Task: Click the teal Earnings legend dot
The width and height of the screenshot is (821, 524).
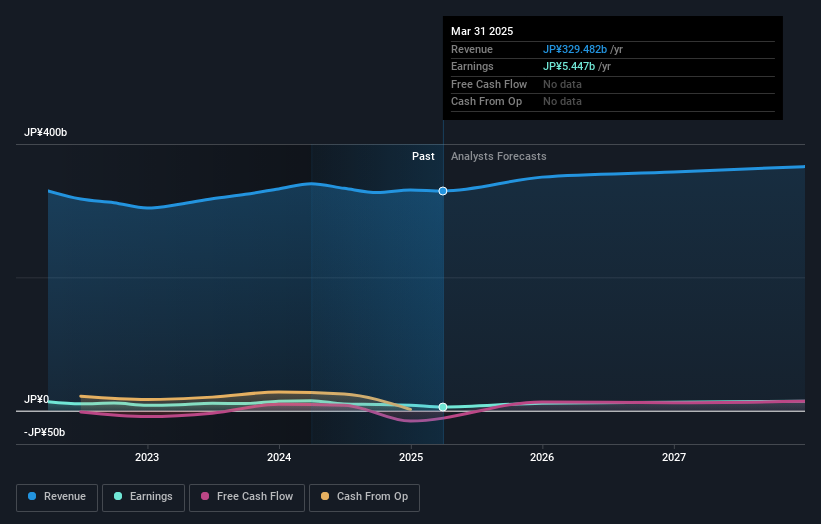Action: click(x=118, y=496)
